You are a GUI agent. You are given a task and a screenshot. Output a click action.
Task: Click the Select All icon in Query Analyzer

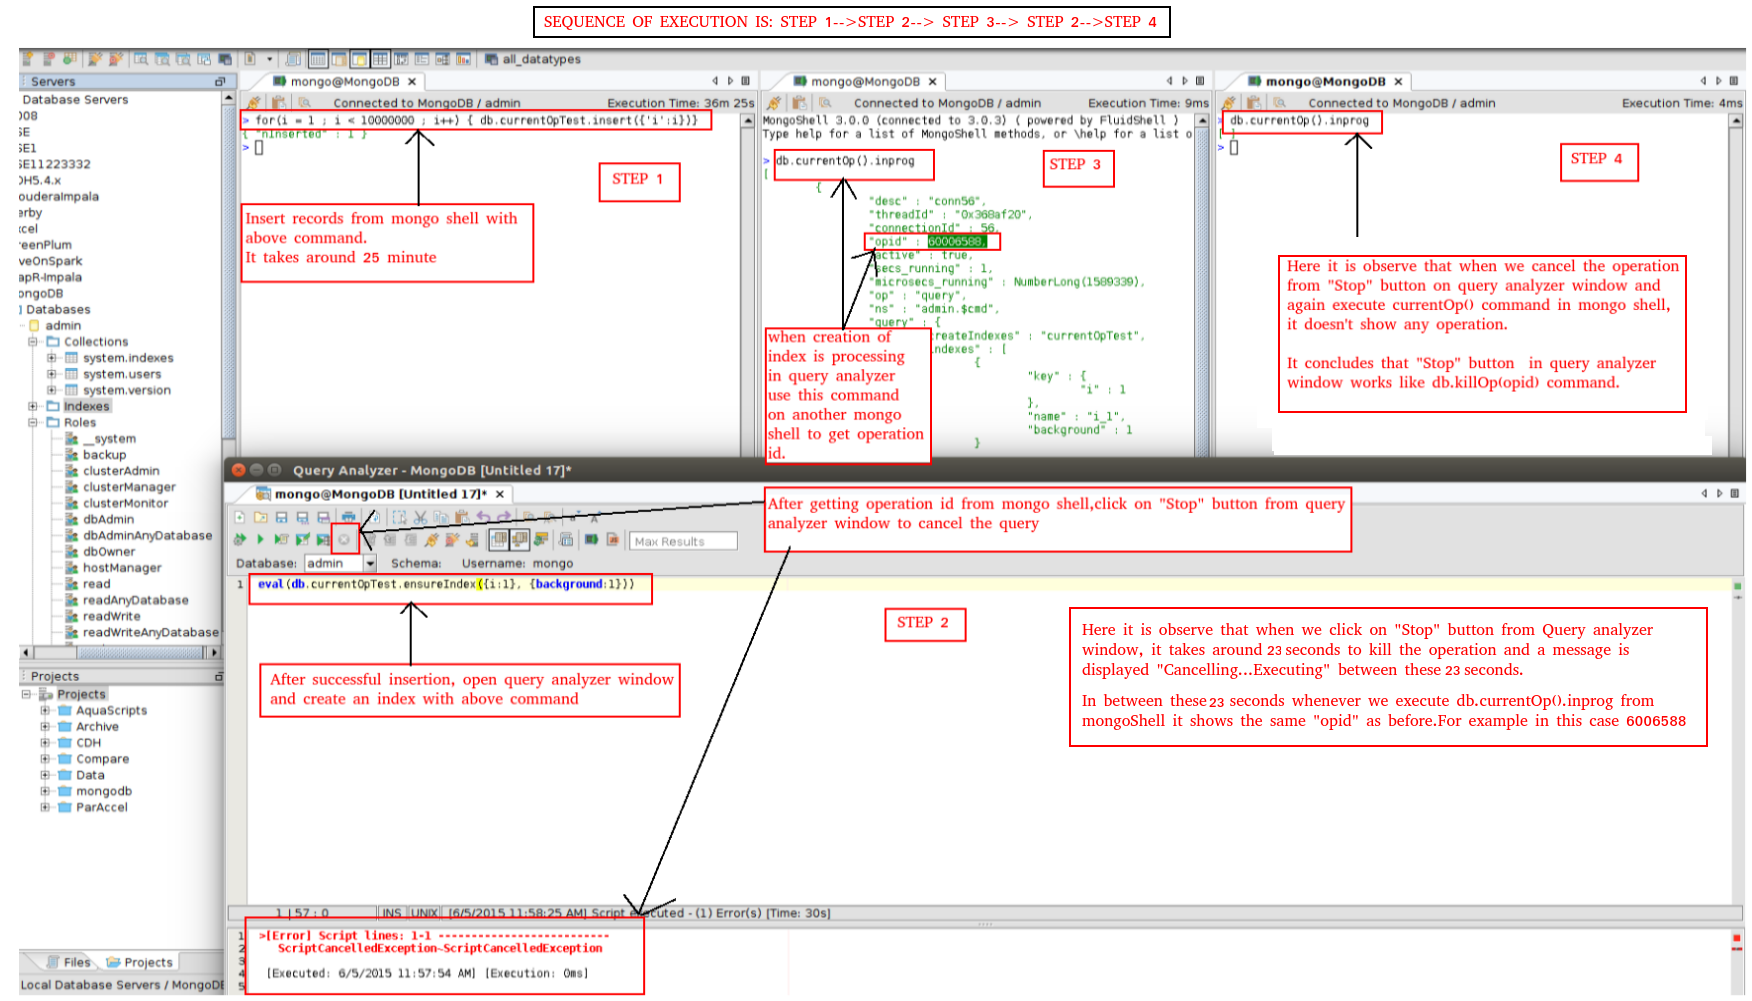pos(400,517)
